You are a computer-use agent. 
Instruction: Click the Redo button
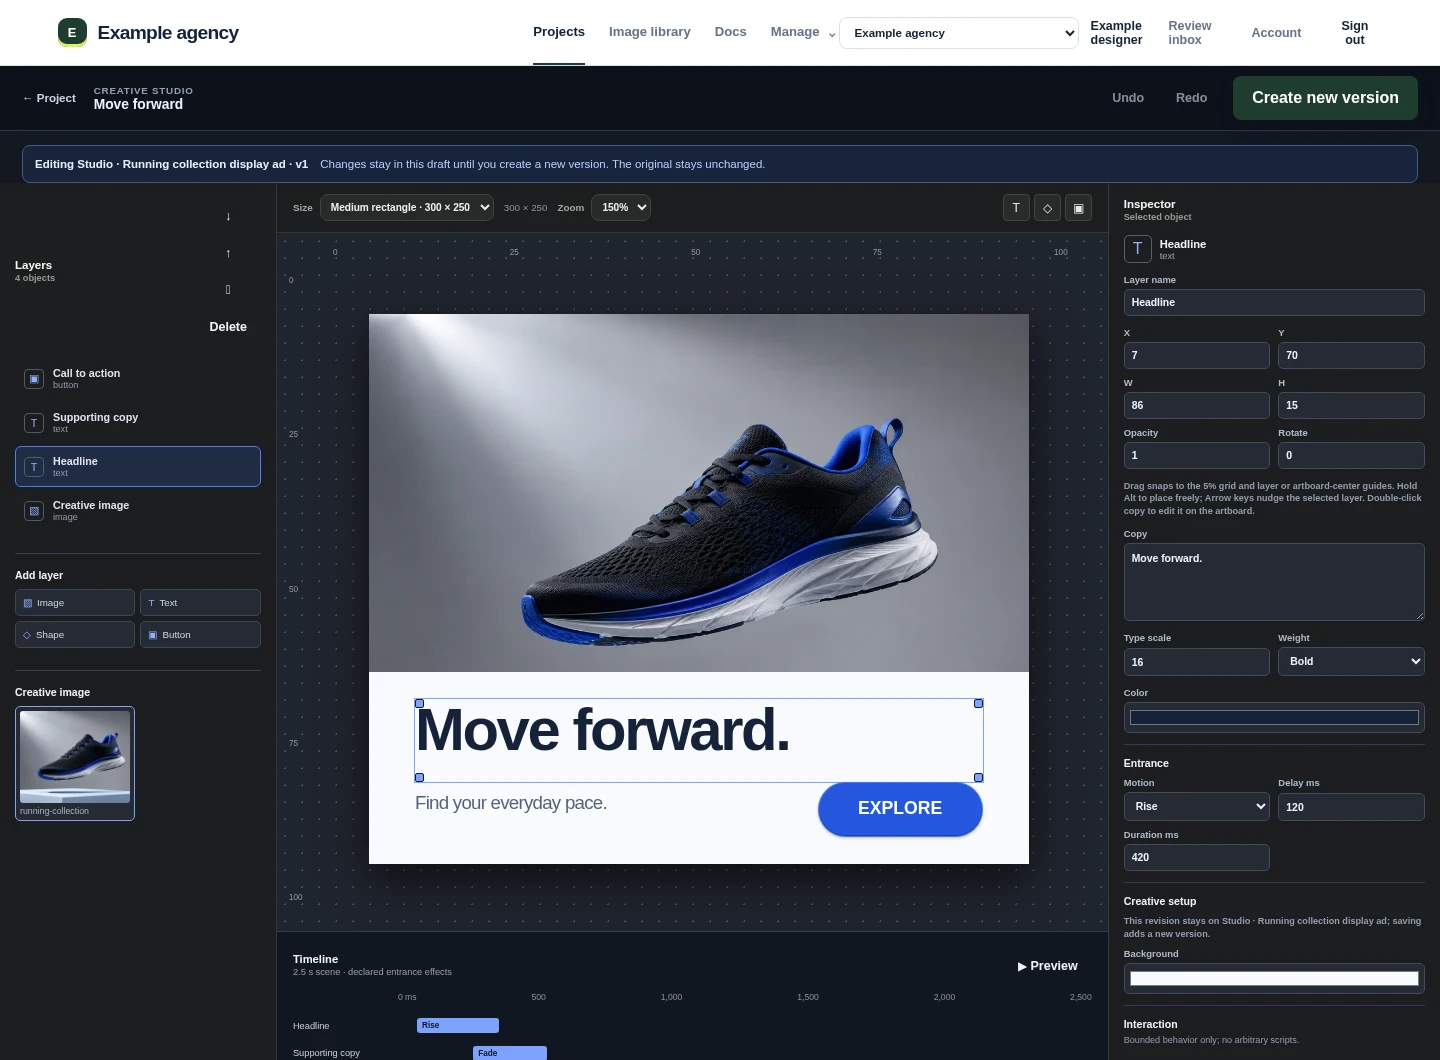[x=1191, y=98]
